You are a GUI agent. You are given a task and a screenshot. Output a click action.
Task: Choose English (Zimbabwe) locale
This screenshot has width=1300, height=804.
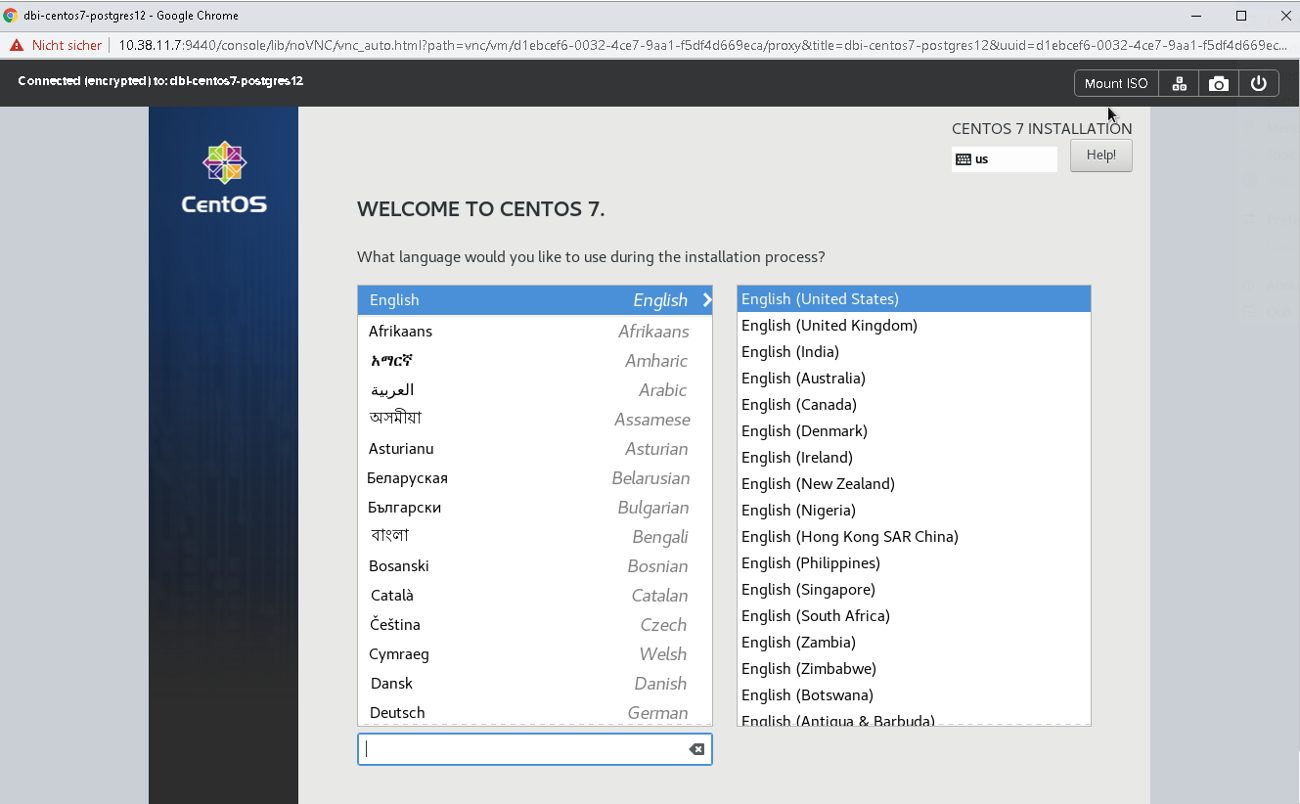point(914,669)
